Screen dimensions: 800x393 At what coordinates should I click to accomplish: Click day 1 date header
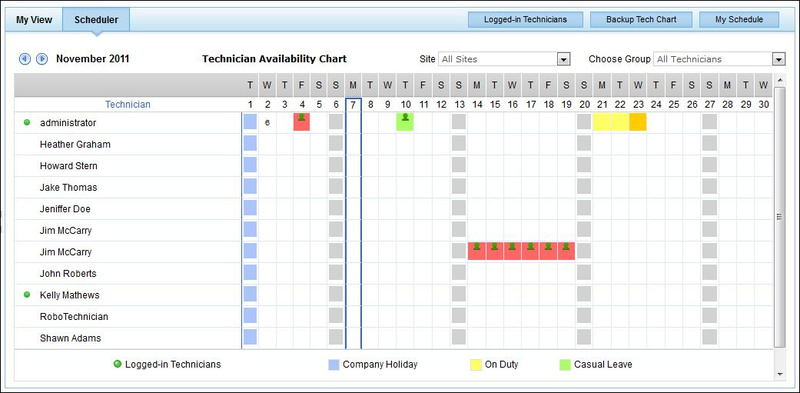250,105
